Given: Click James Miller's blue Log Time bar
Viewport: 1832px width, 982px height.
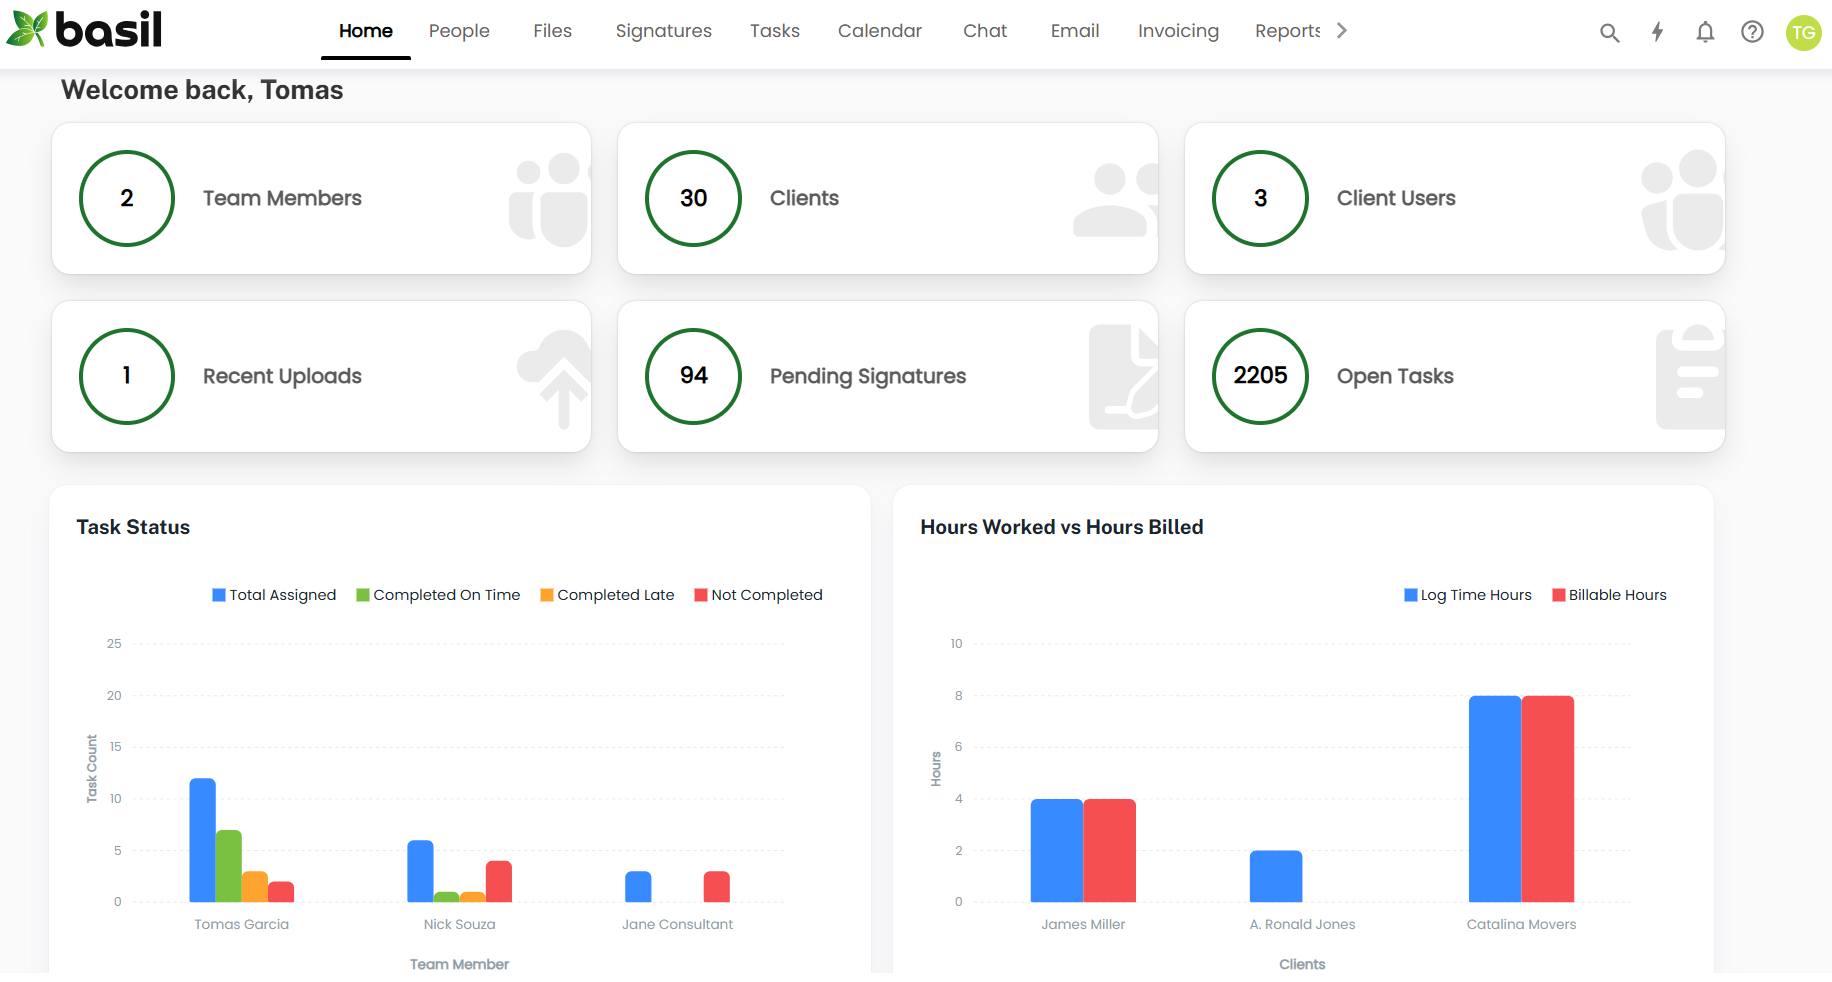Looking at the screenshot, I should [1057, 851].
